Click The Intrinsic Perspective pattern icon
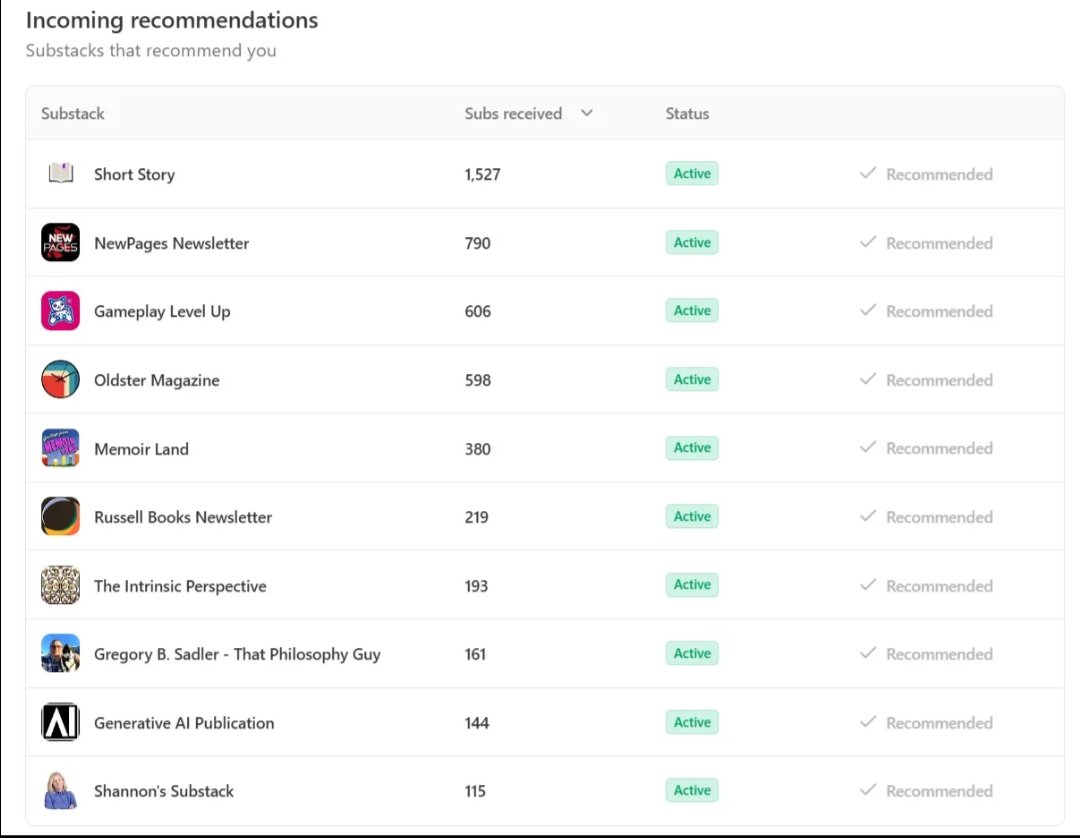Viewport: 1080px width, 838px height. click(x=61, y=585)
